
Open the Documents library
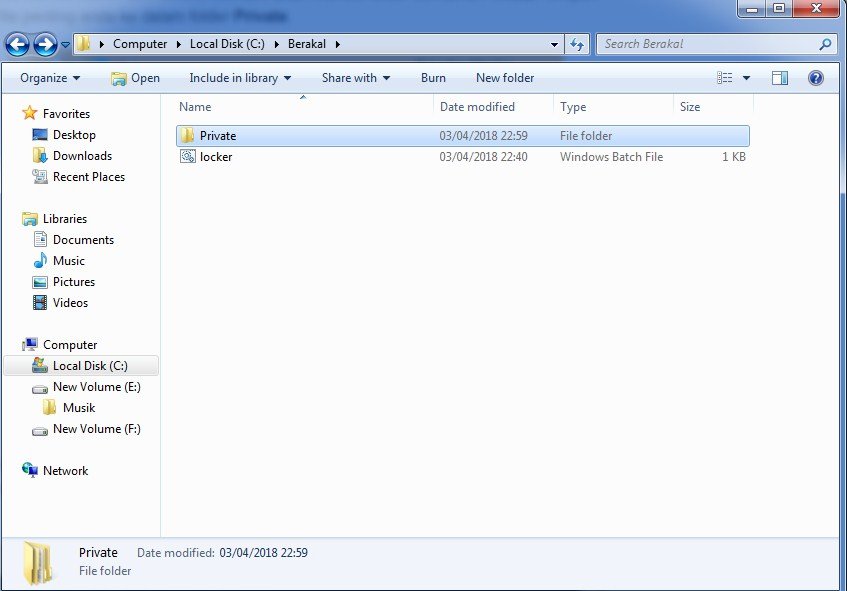point(83,240)
